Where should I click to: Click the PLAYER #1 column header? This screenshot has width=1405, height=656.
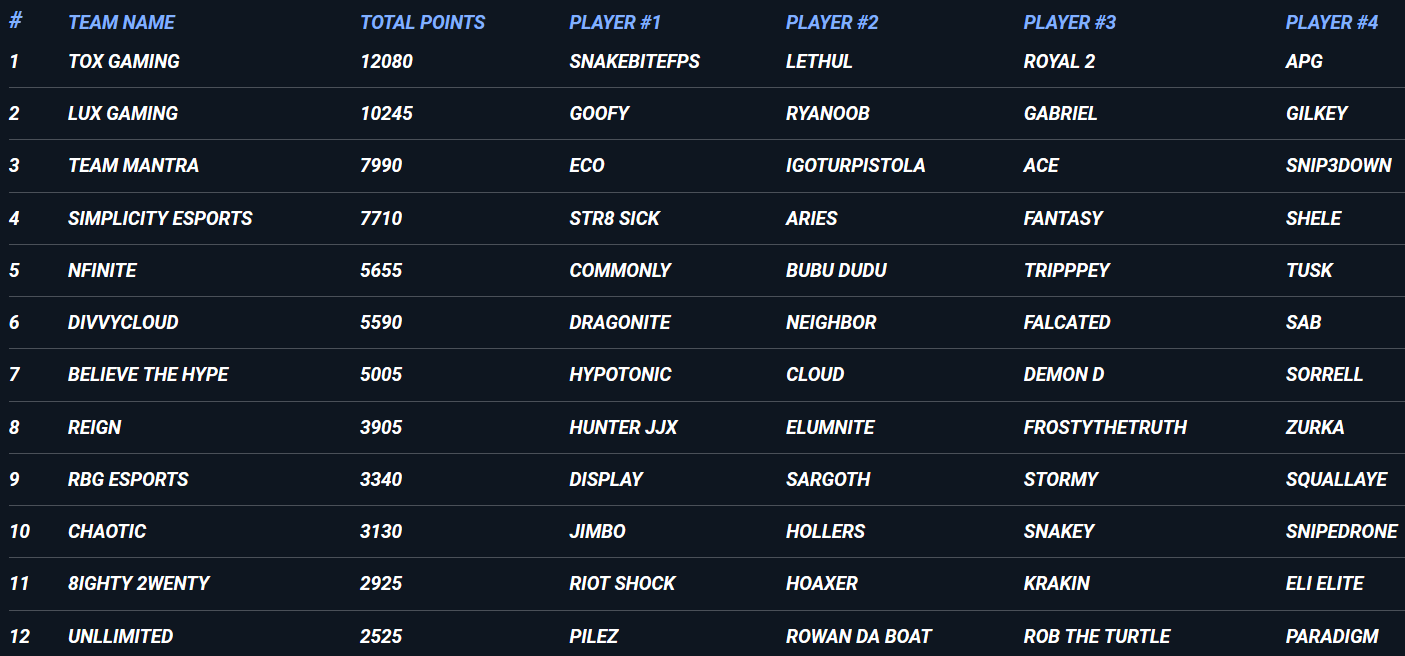[x=615, y=22]
